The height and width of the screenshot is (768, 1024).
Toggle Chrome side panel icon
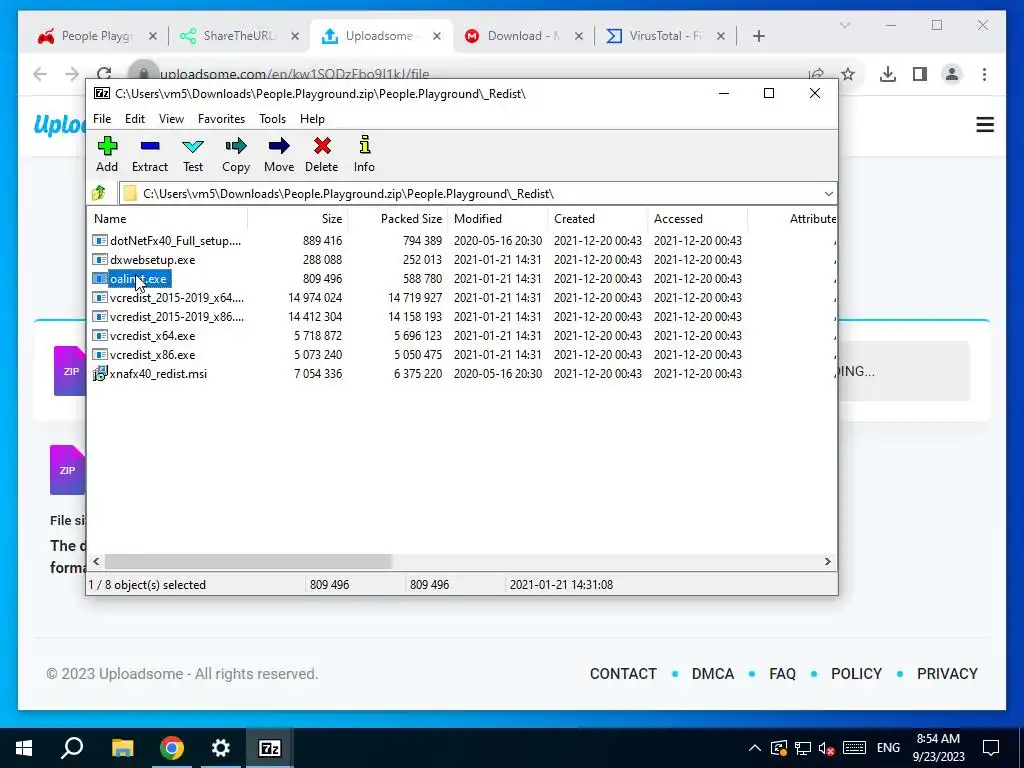pos(920,74)
